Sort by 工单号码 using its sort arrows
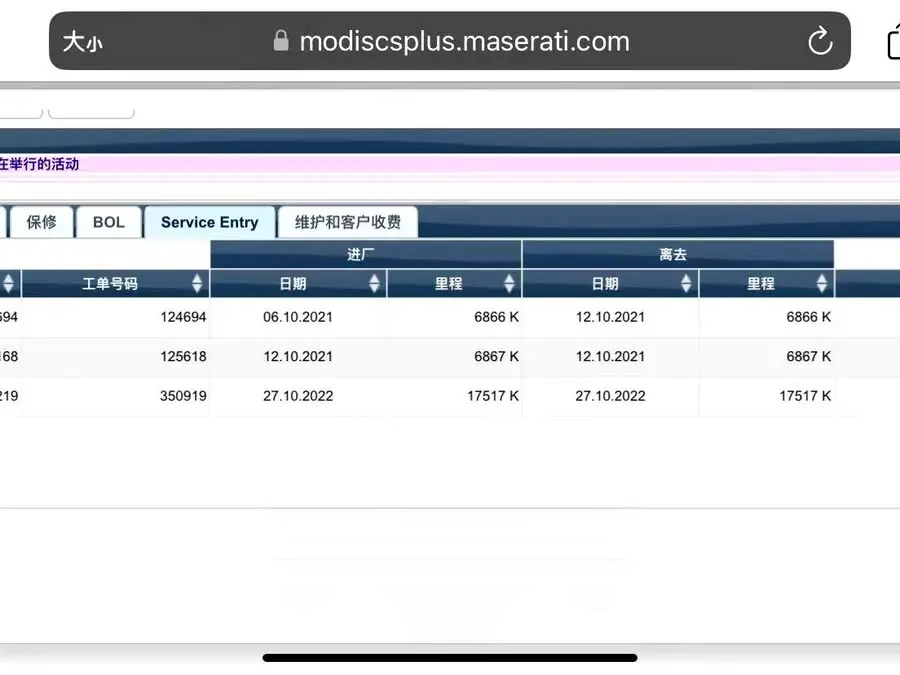This screenshot has width=900, height=675. point(197,284)
